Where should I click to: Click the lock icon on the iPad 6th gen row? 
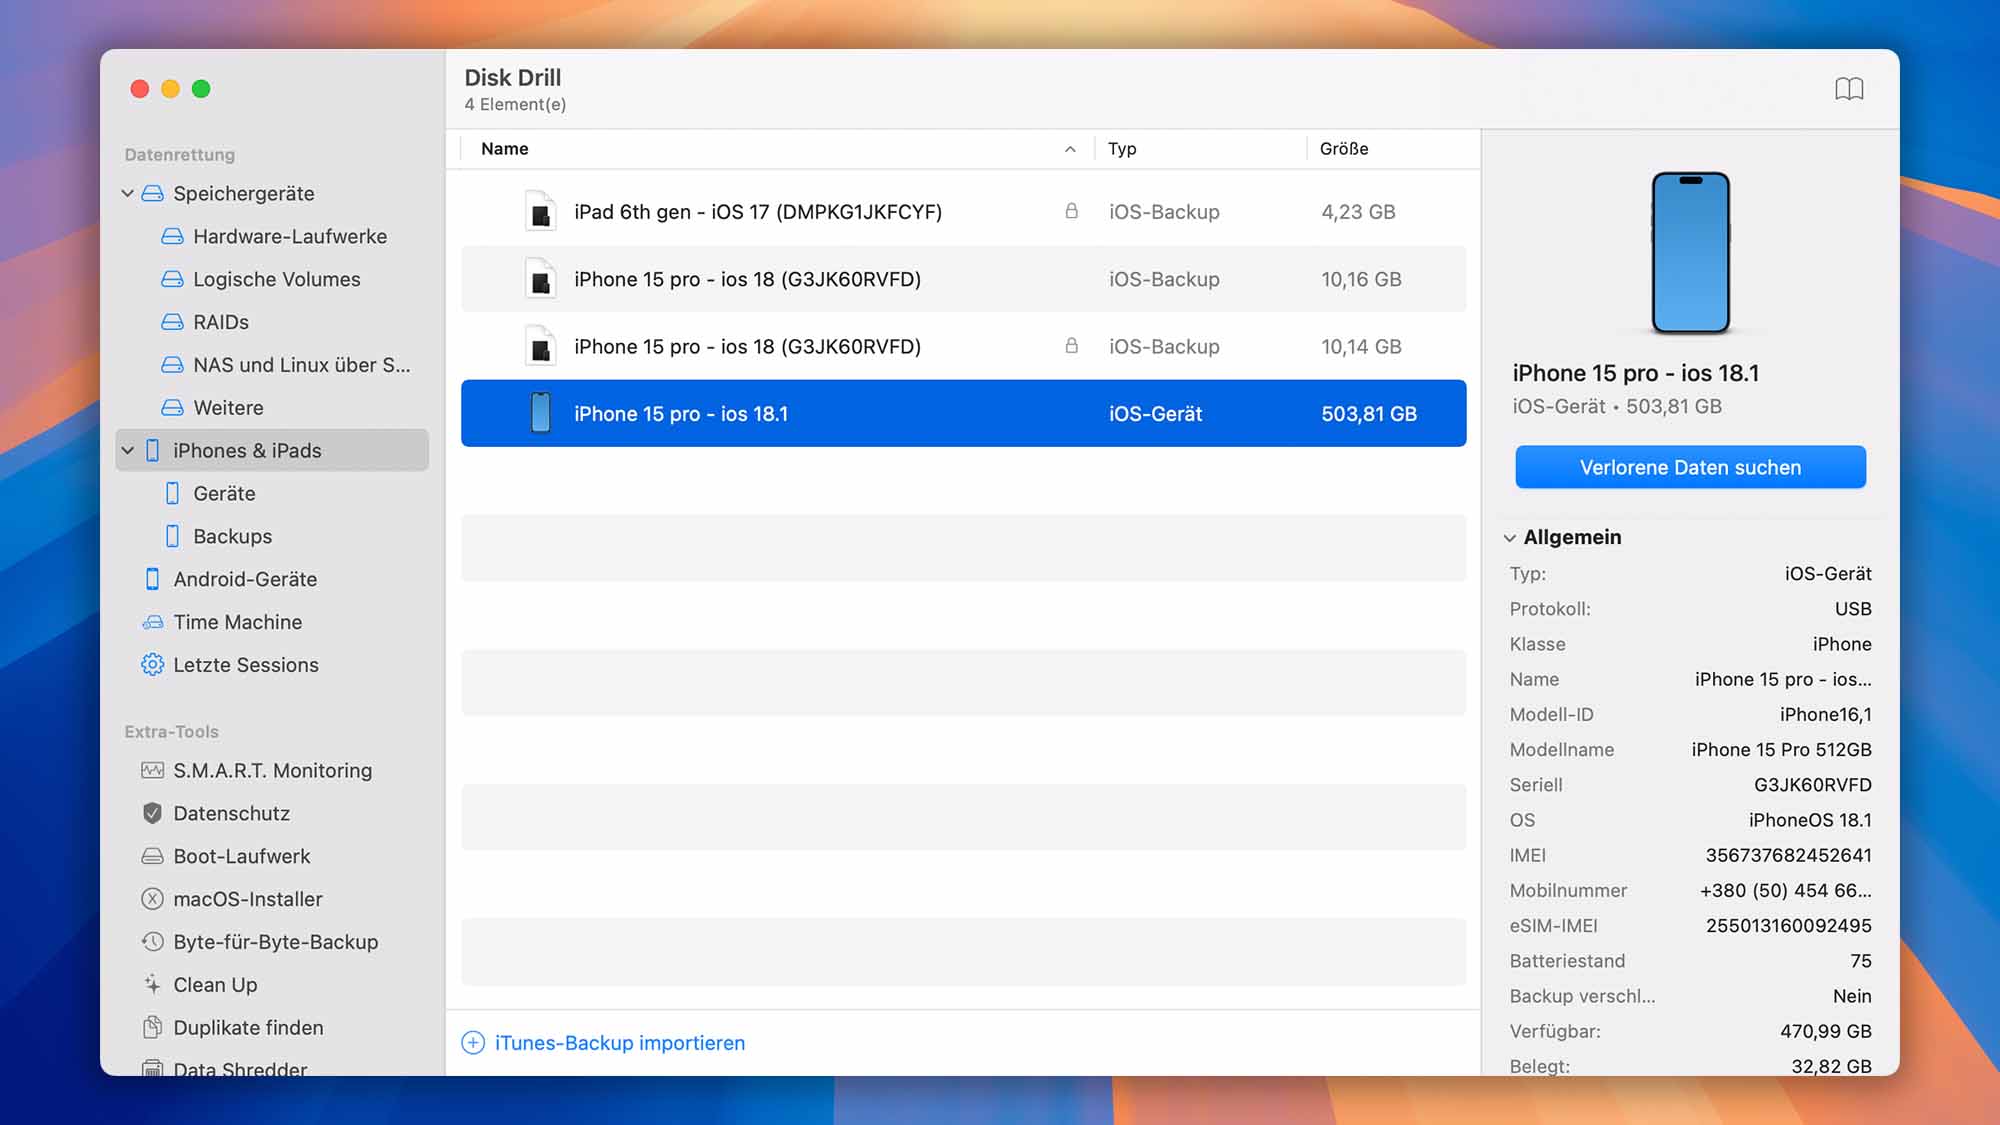[1071, 211]
